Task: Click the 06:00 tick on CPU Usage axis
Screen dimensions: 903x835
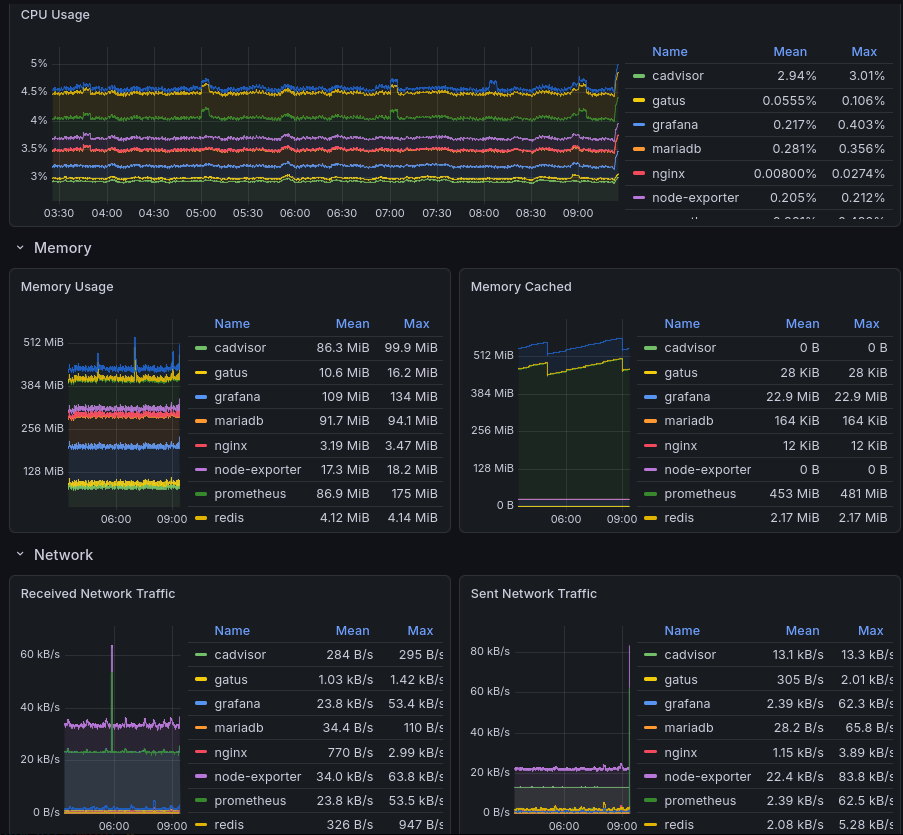Action: point(295,213)
